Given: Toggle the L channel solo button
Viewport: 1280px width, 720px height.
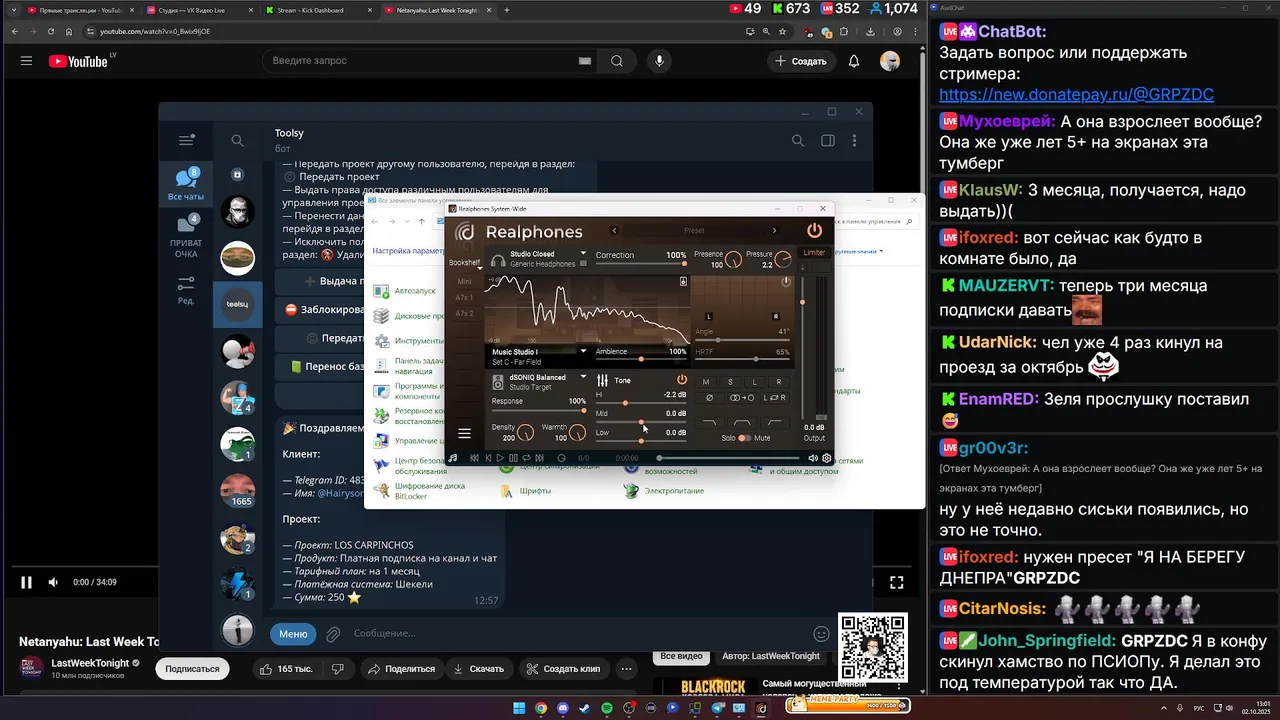Looking at the screenshot, I should [x=754, y=382].
